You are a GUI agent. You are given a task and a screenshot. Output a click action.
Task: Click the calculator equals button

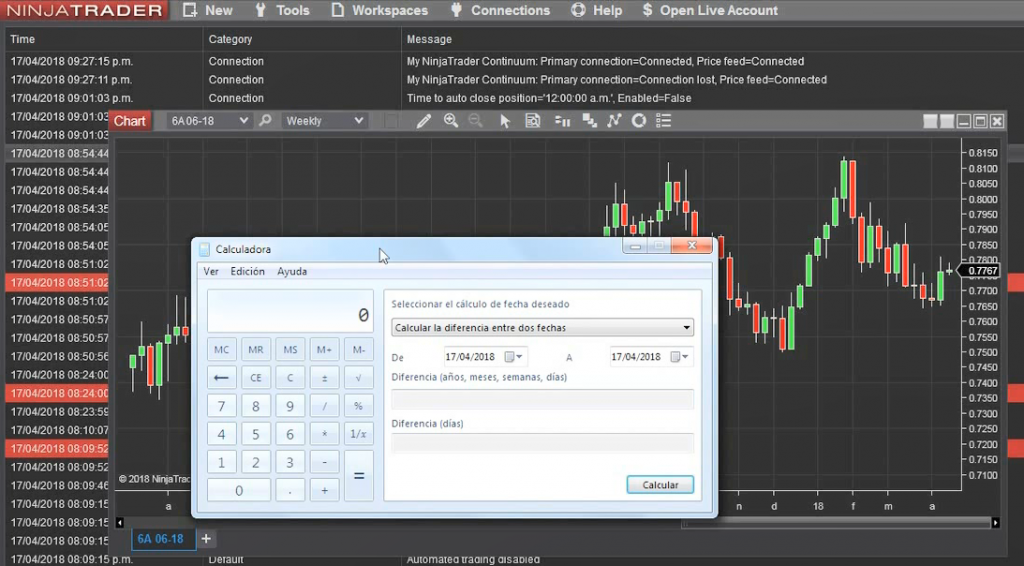(x=359, y=476)
